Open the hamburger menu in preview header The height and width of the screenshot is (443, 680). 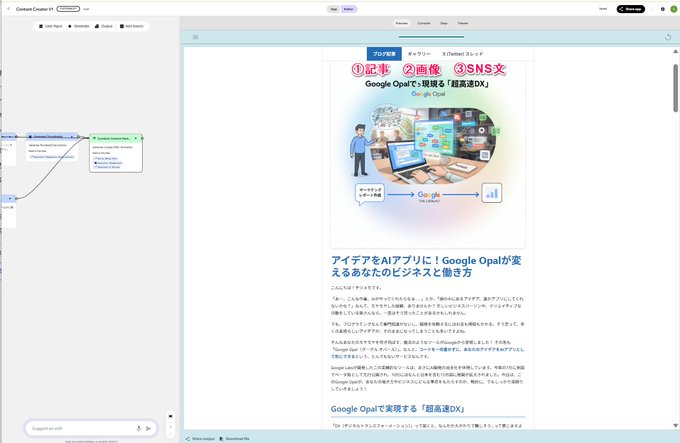coord(196,37)
